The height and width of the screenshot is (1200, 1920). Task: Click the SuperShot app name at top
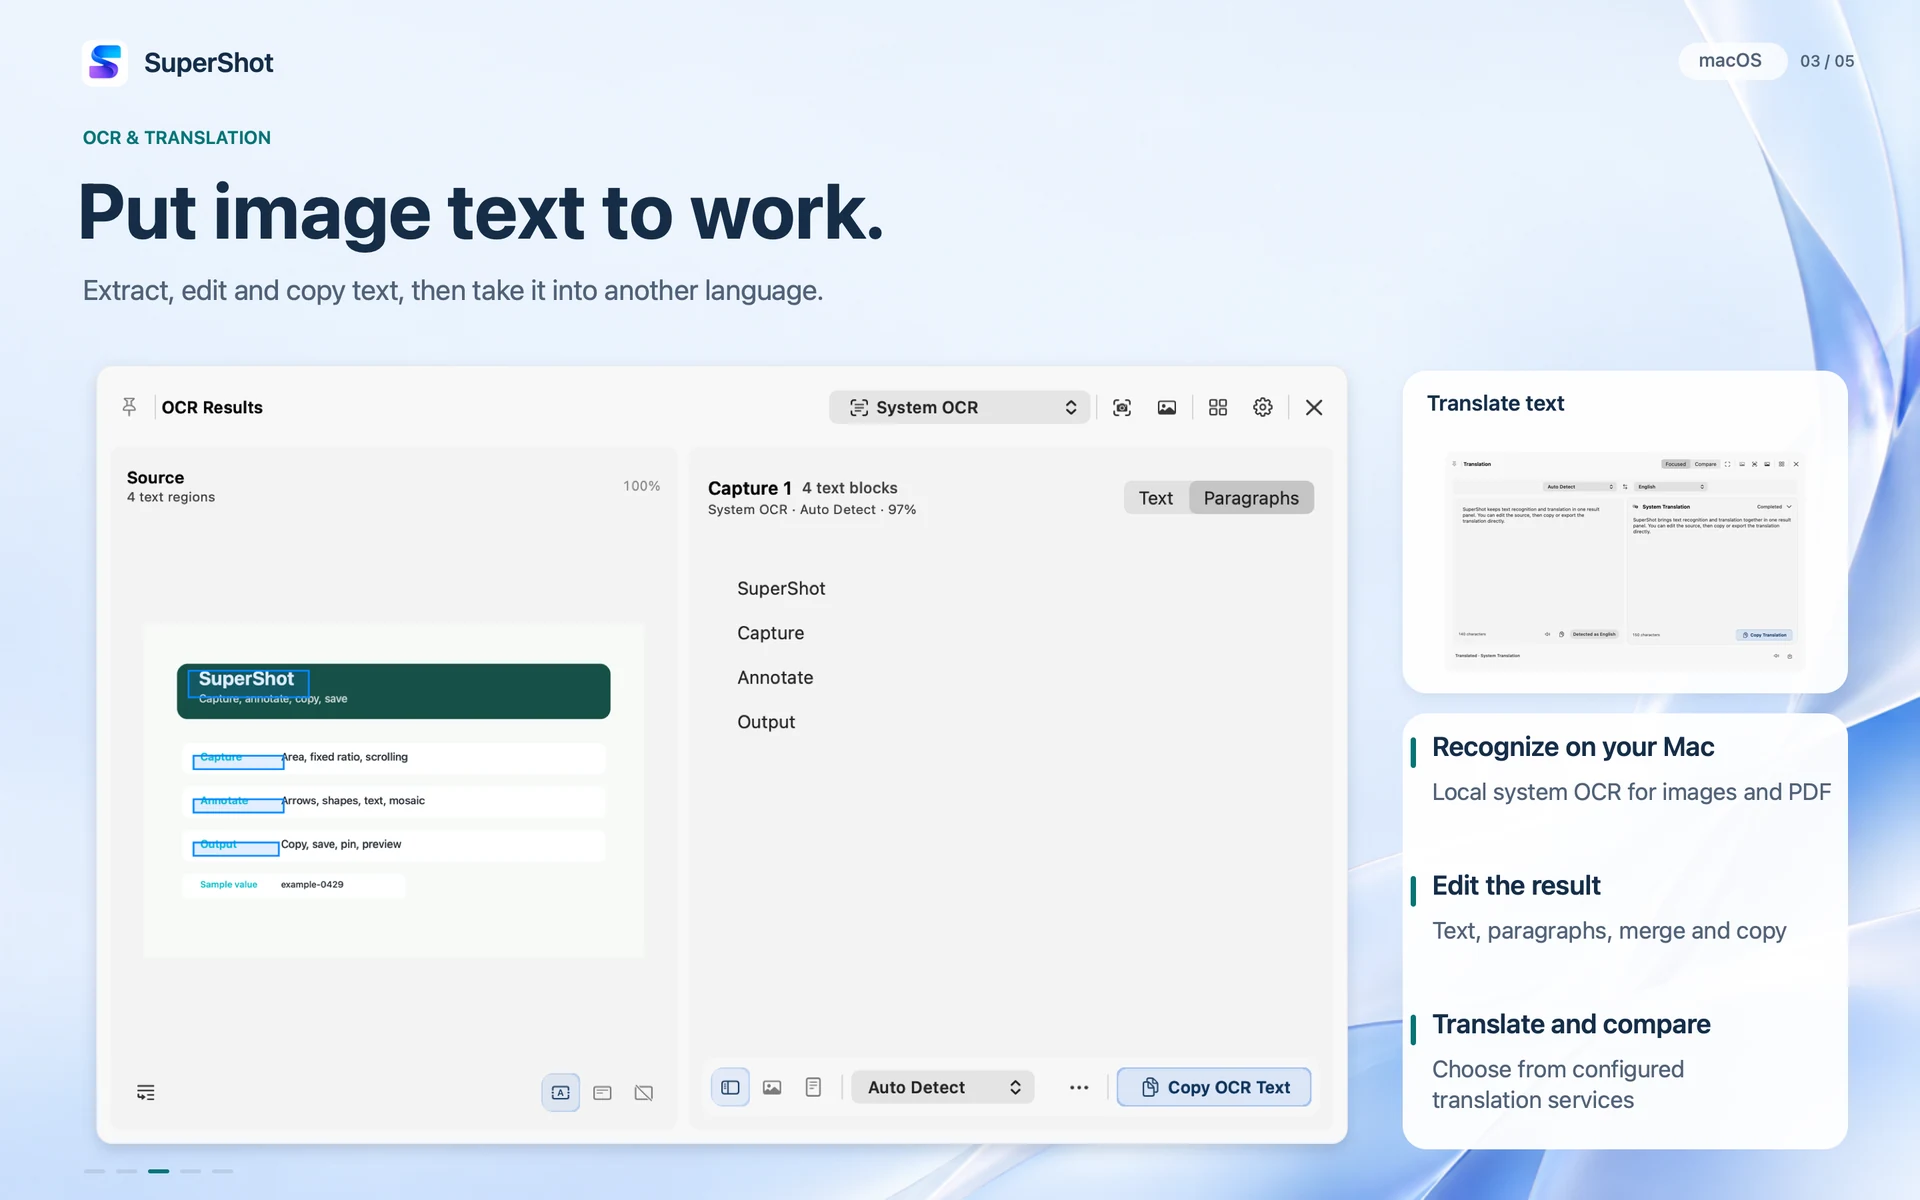point(209,63)
